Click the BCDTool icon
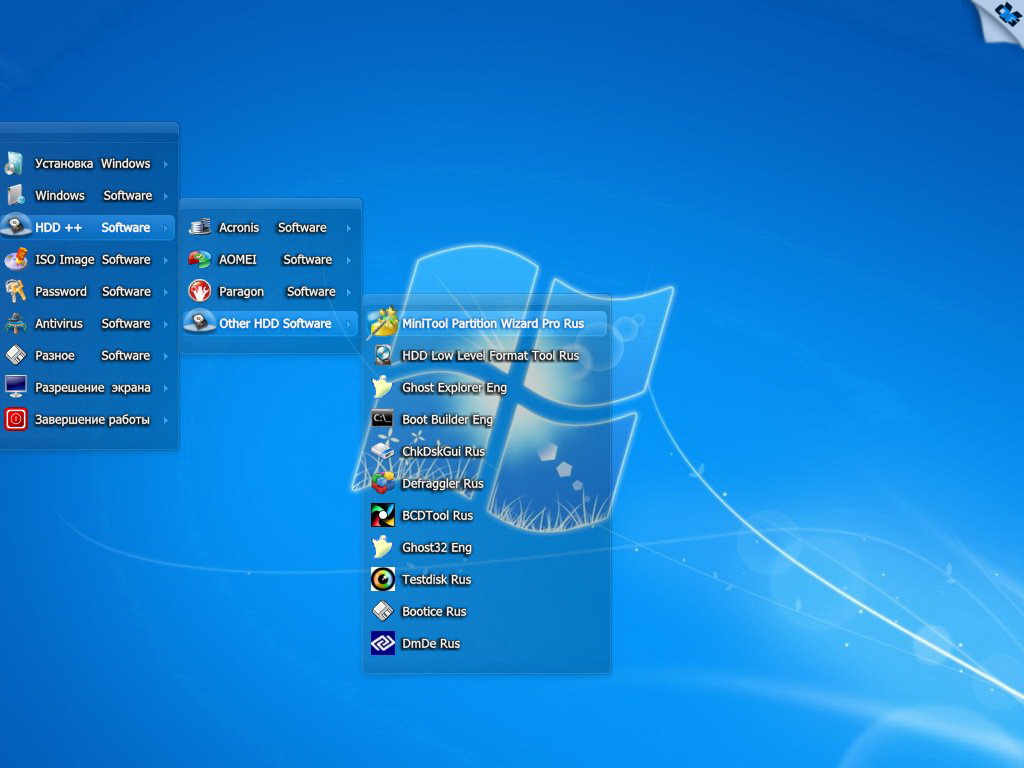Image resolution: width=1024 pixels, height=768 pixels. (x=383, y=515)
